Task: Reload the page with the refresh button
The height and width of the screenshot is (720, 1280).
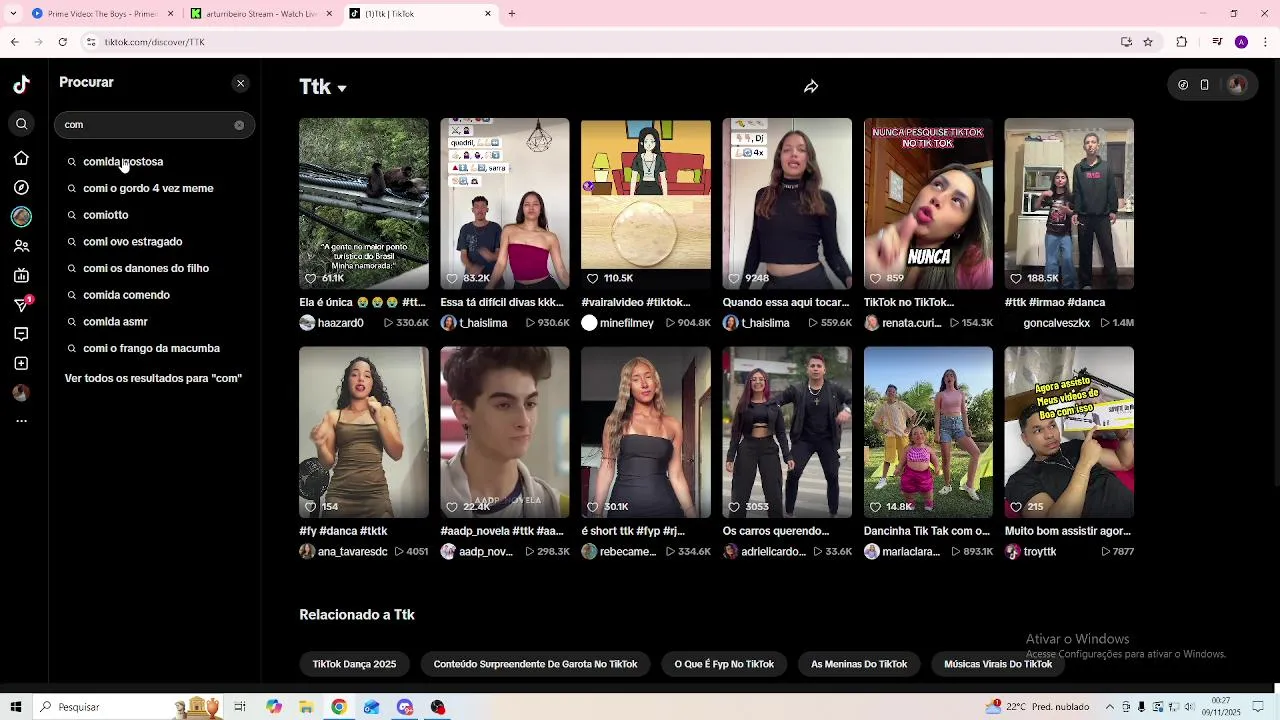Action: coord(63,42)
